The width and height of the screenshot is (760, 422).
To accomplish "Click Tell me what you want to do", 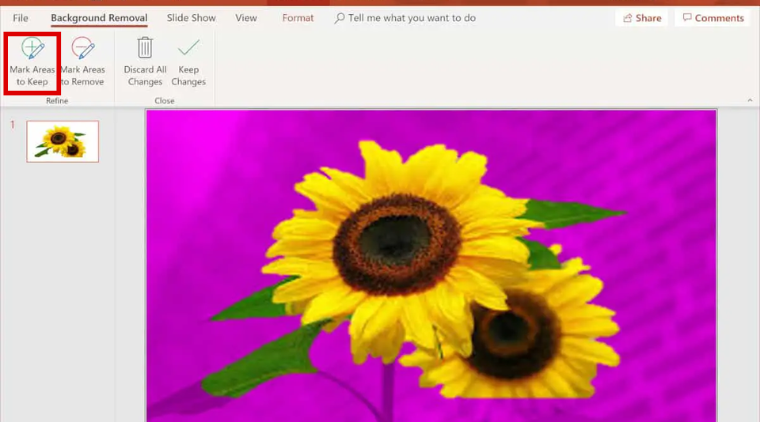I will click(405, 18).
